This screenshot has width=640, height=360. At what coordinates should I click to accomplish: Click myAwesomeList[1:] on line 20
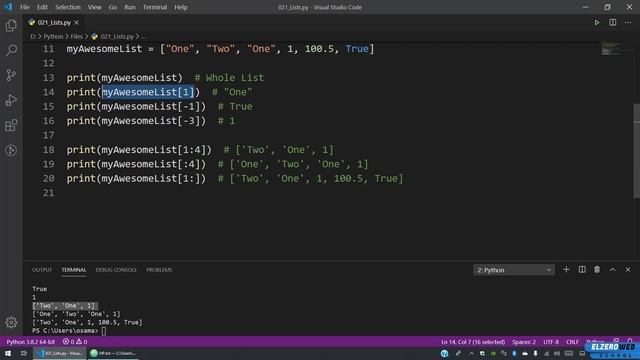[x=151, y=178]
